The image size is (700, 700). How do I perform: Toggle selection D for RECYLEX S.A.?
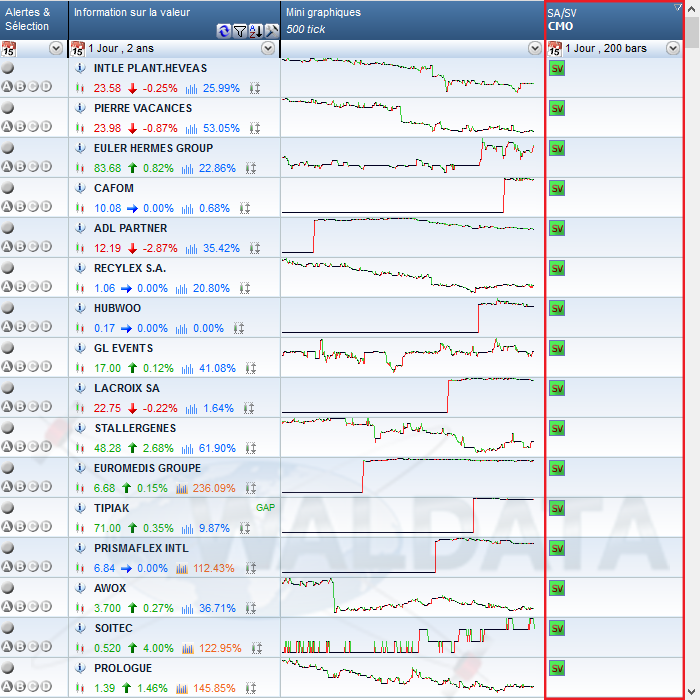click(46, 286)
